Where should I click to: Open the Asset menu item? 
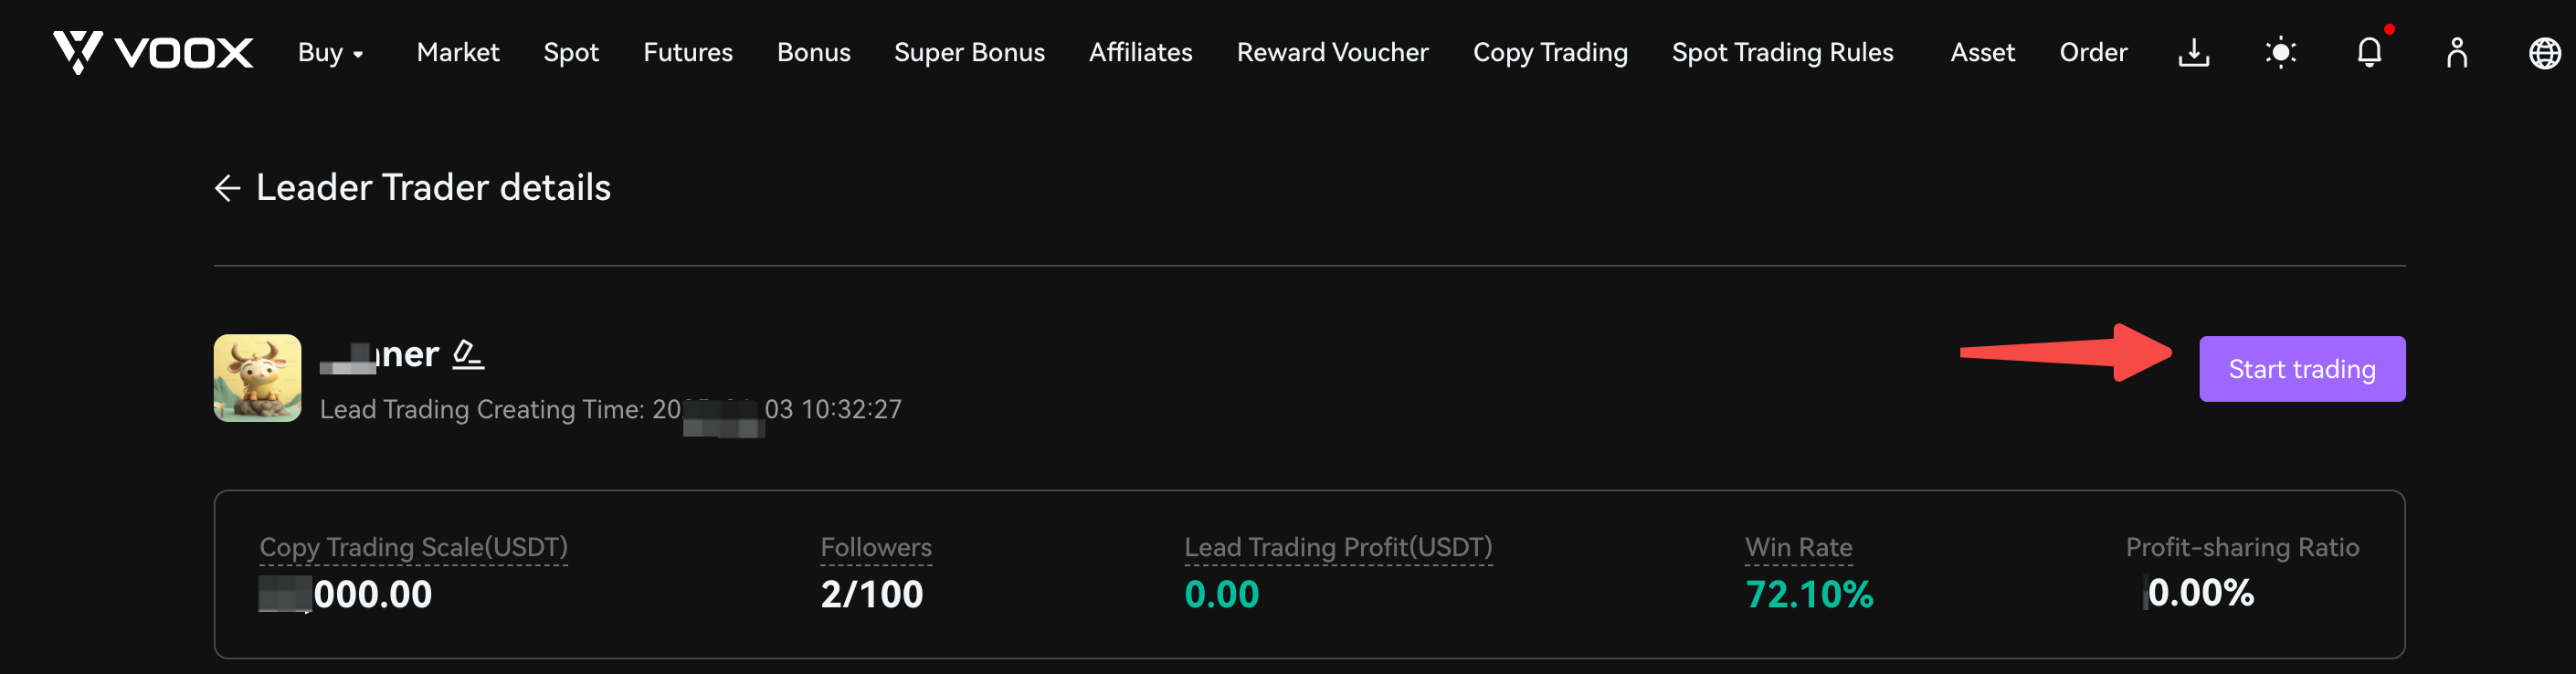pyautogui.click(x=1982, y=52)
